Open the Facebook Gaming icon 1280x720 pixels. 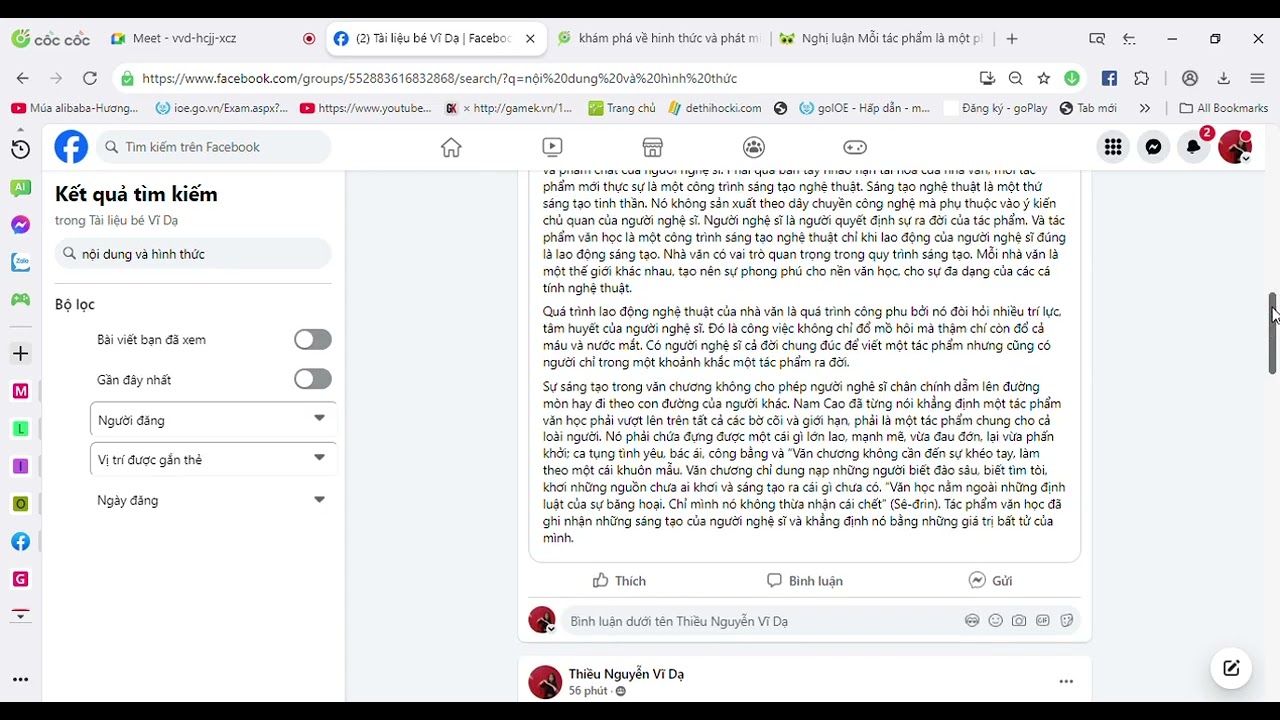[x=855, y=148]
